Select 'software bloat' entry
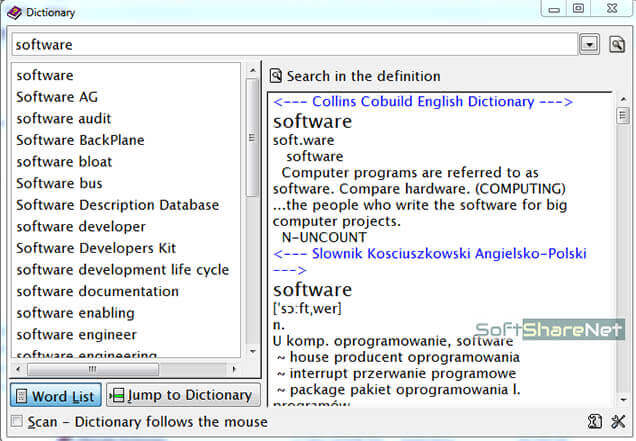The height and width of the screenshot is (441, 636). pos(64,161)
